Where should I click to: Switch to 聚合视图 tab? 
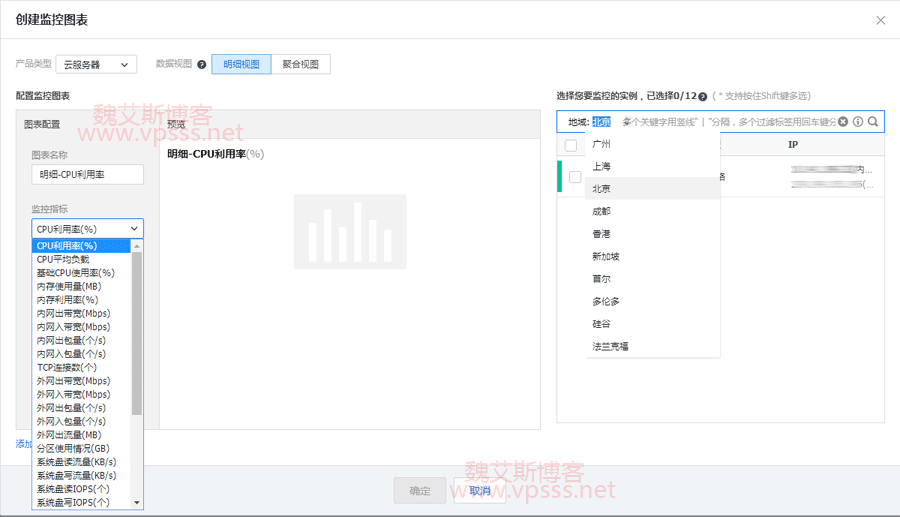coord(300,65)
